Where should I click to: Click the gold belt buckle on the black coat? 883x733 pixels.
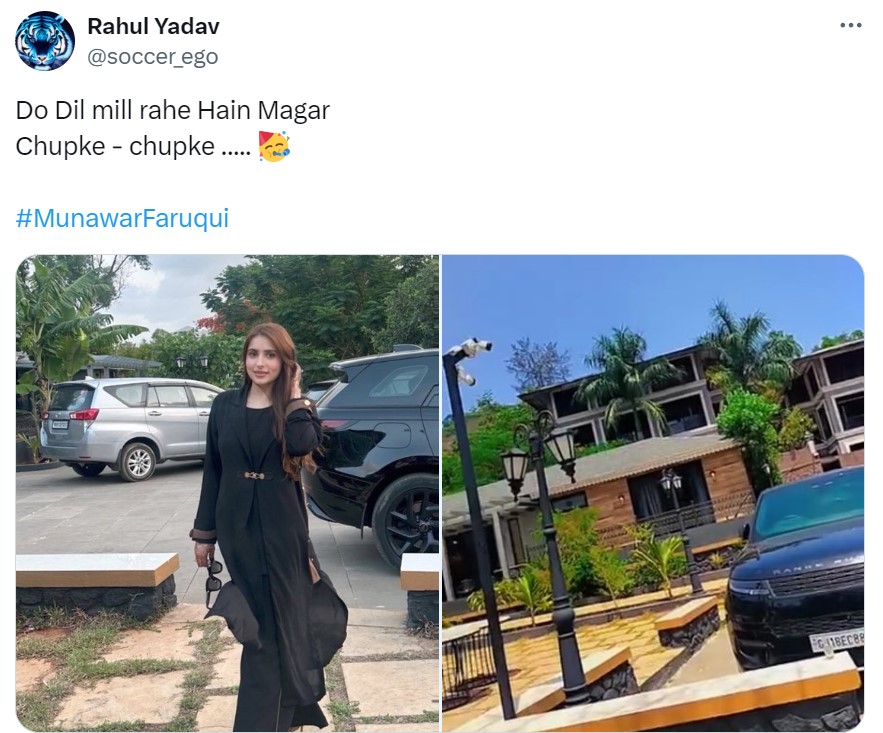(255, 476)
